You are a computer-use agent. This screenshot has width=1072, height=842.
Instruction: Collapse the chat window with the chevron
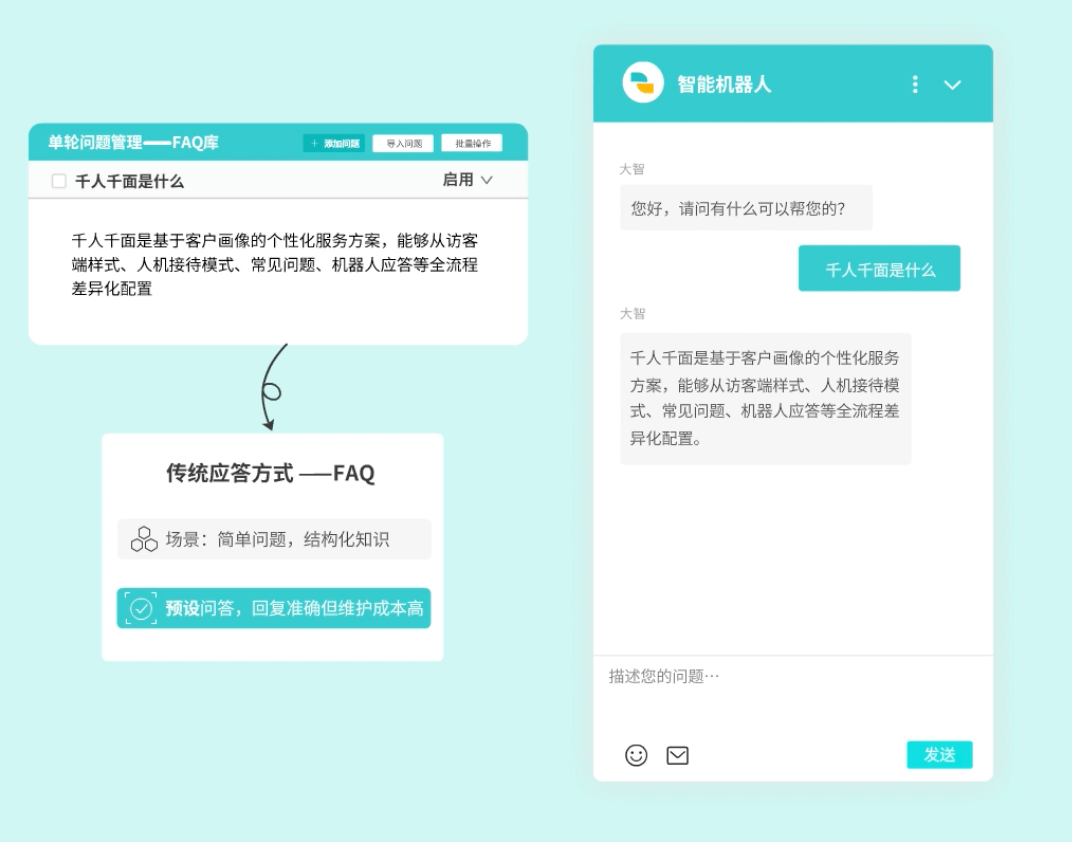[x=952, y=85]
